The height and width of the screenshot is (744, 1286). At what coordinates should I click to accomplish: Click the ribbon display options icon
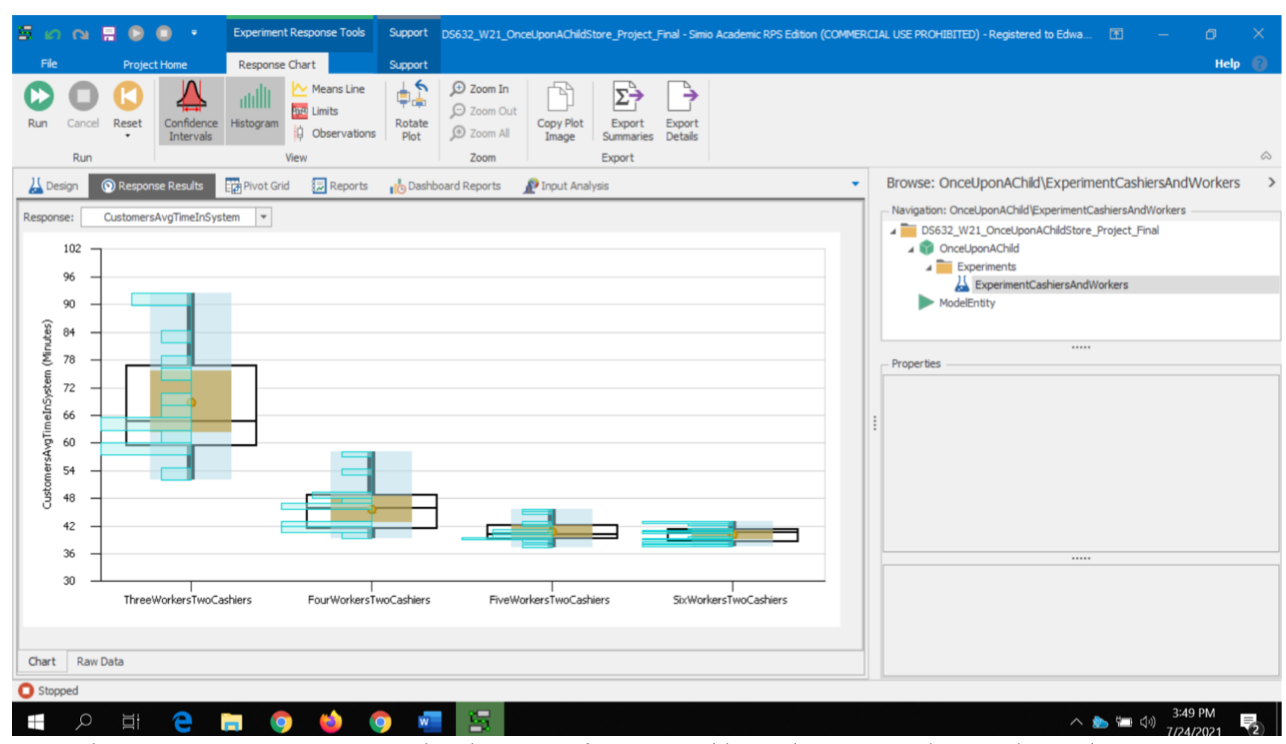(1116, 33)
